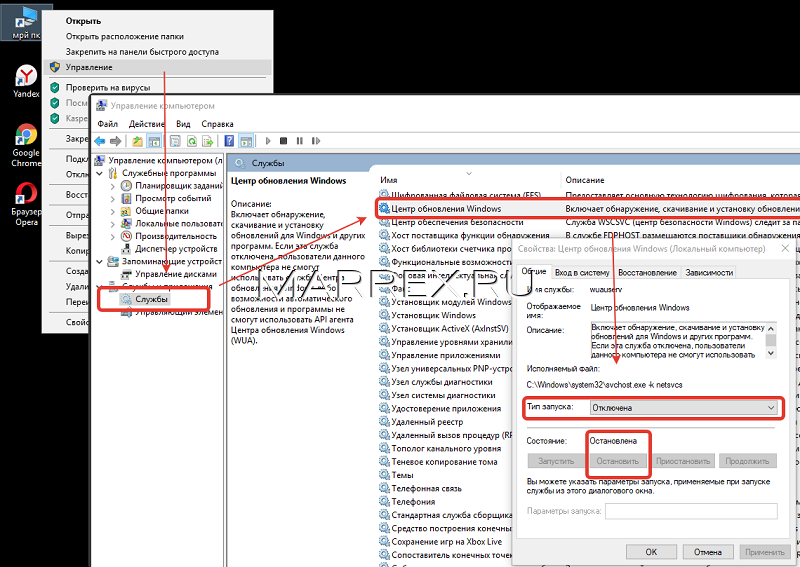
Task: Click the green Refresh toolbar icon
Action: pos(192,141)
